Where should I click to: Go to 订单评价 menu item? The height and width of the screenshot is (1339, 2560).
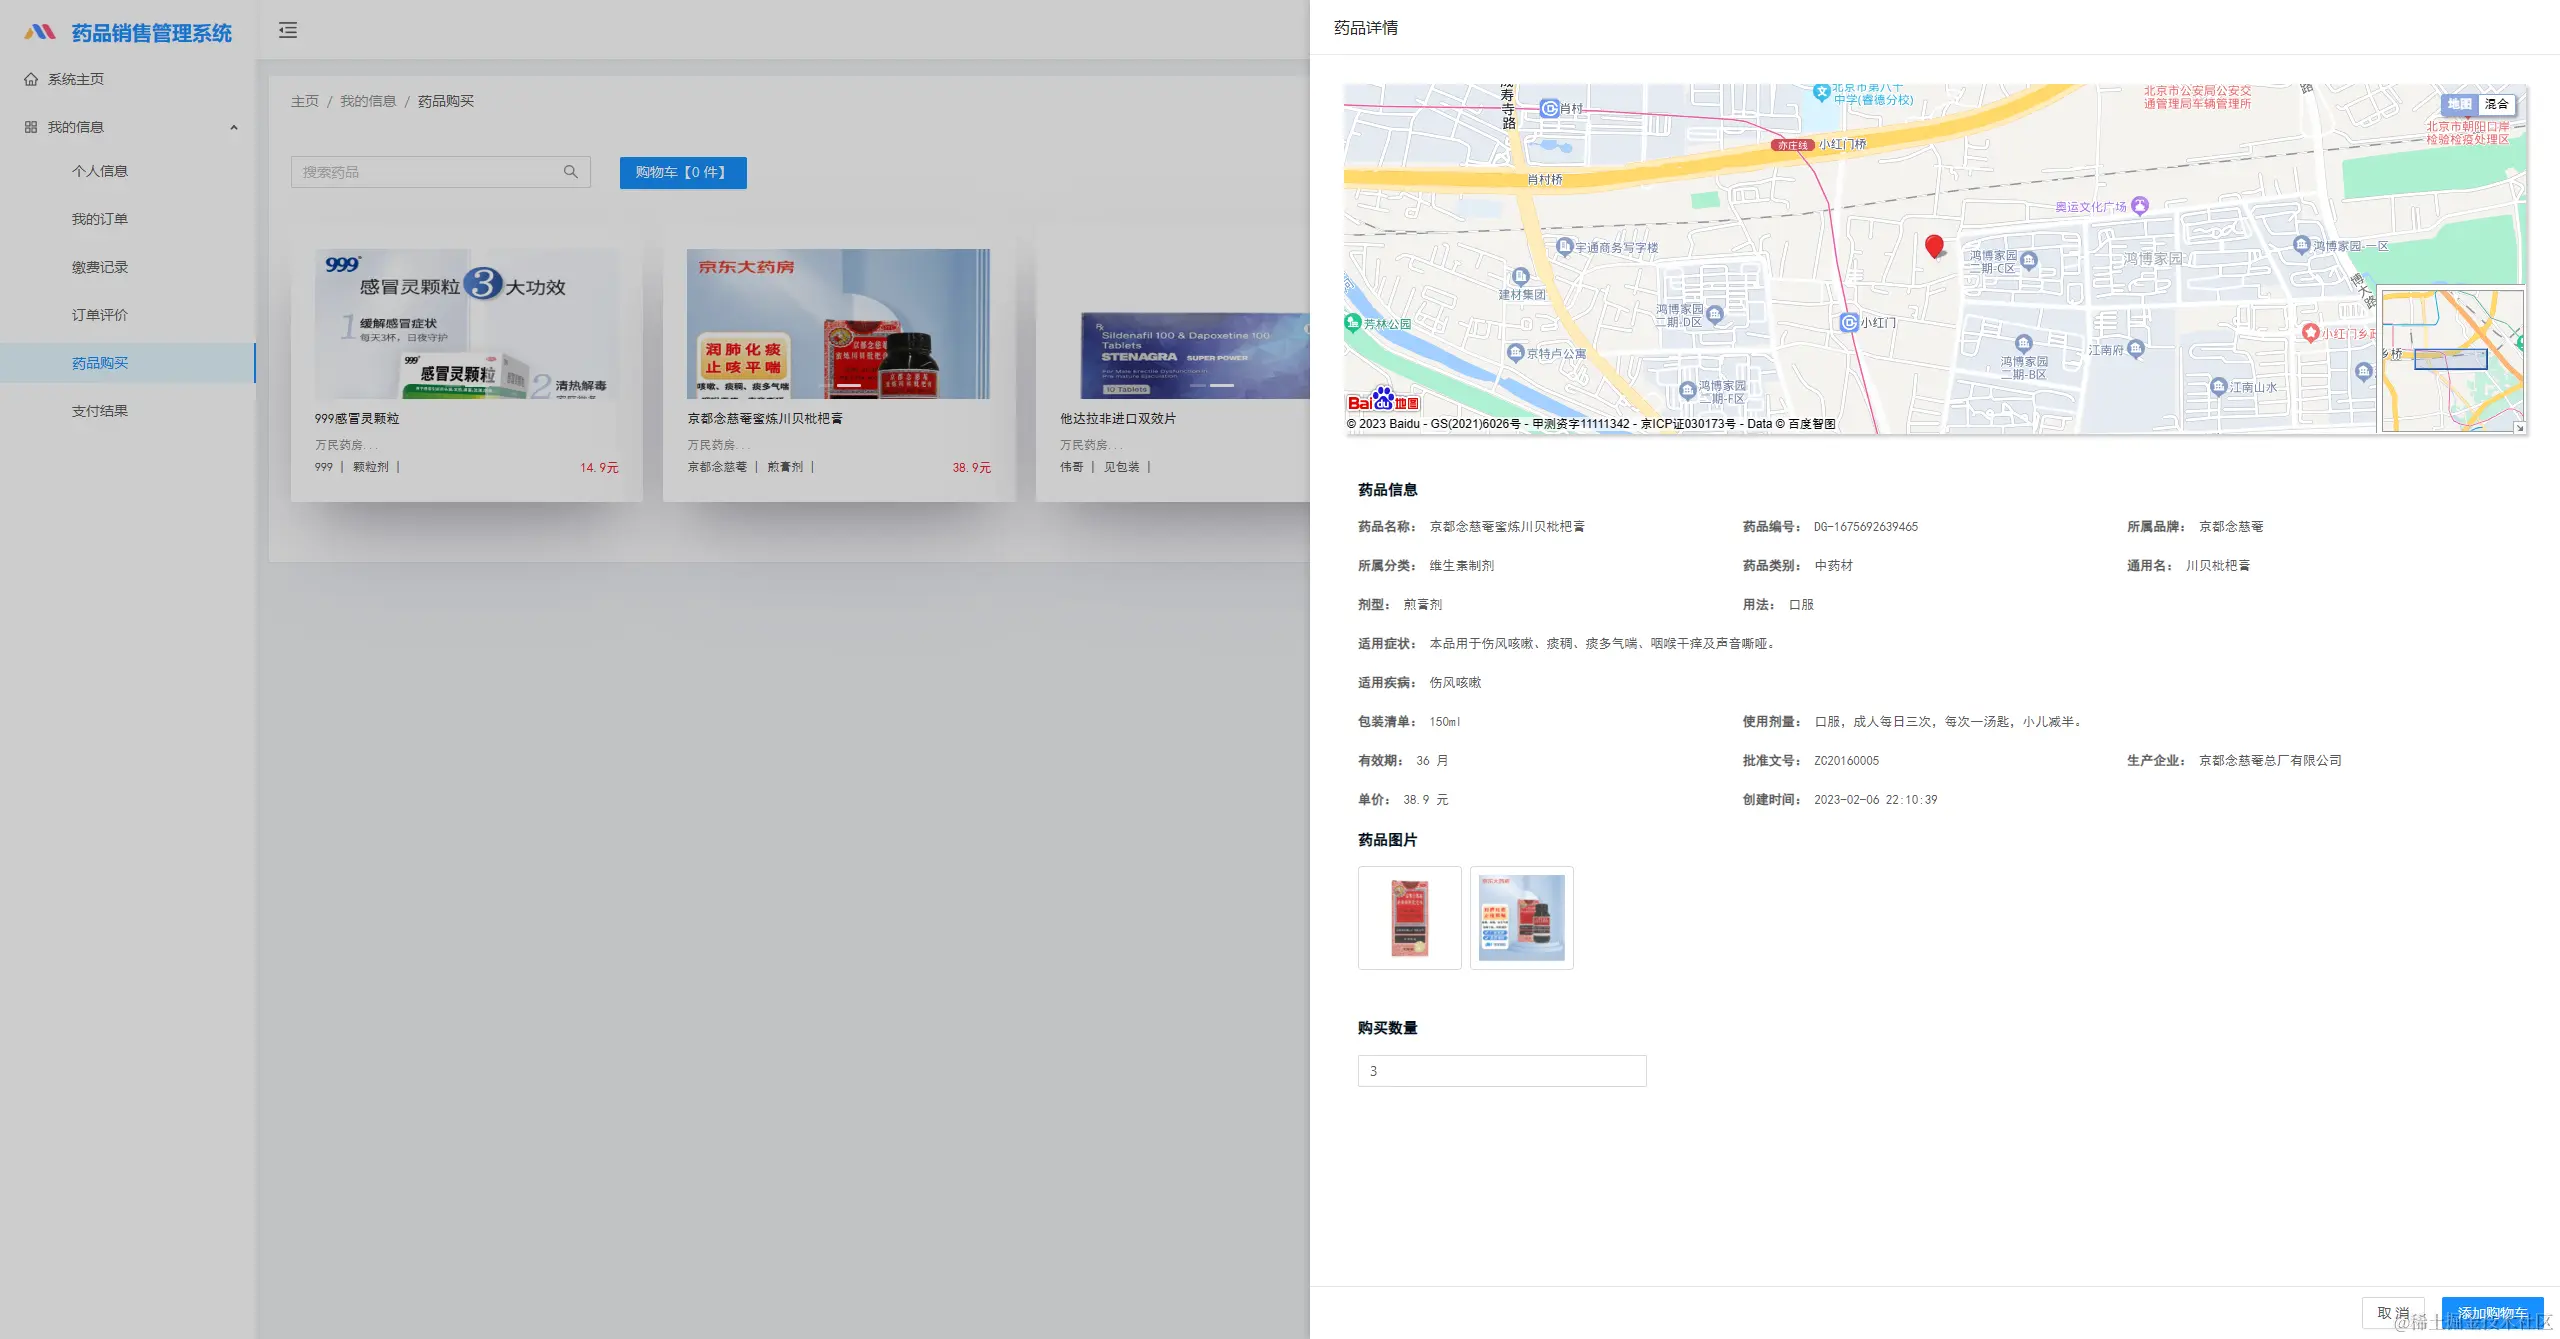pos(100,315)
